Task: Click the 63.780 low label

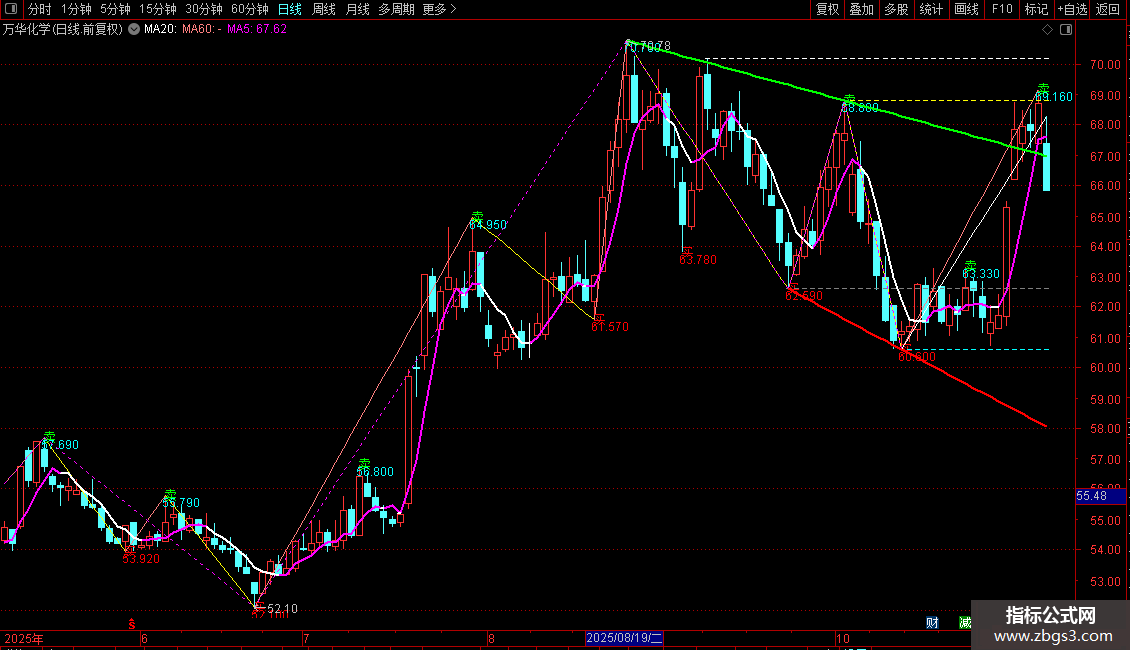Action: click(698, 259)
